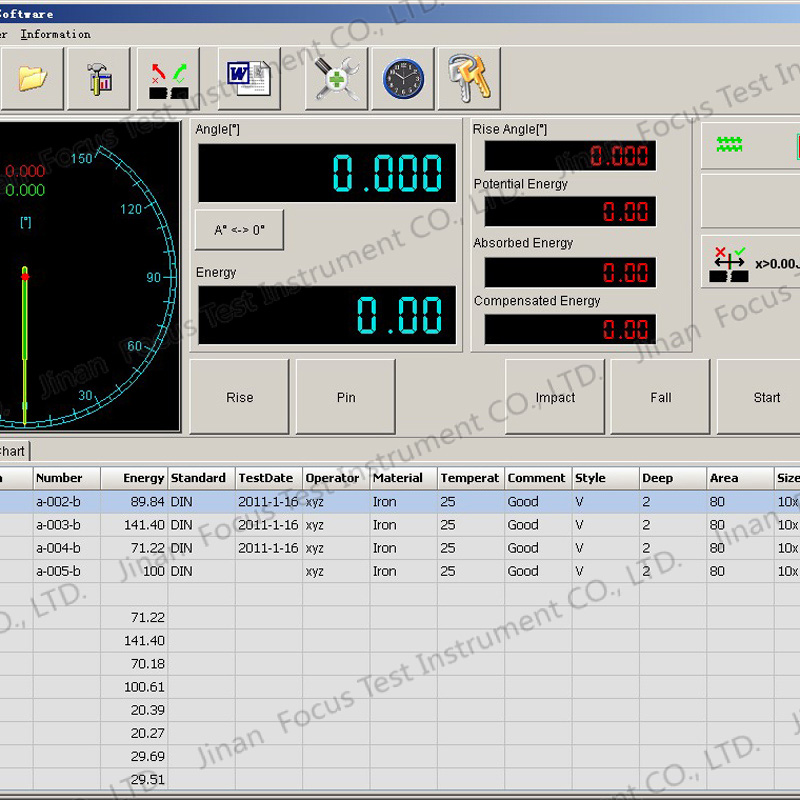The image size is (800, 800).
Task: Click the hammer and chart toolbar icon
Action: pyautogui.click(x=98, y=79)
